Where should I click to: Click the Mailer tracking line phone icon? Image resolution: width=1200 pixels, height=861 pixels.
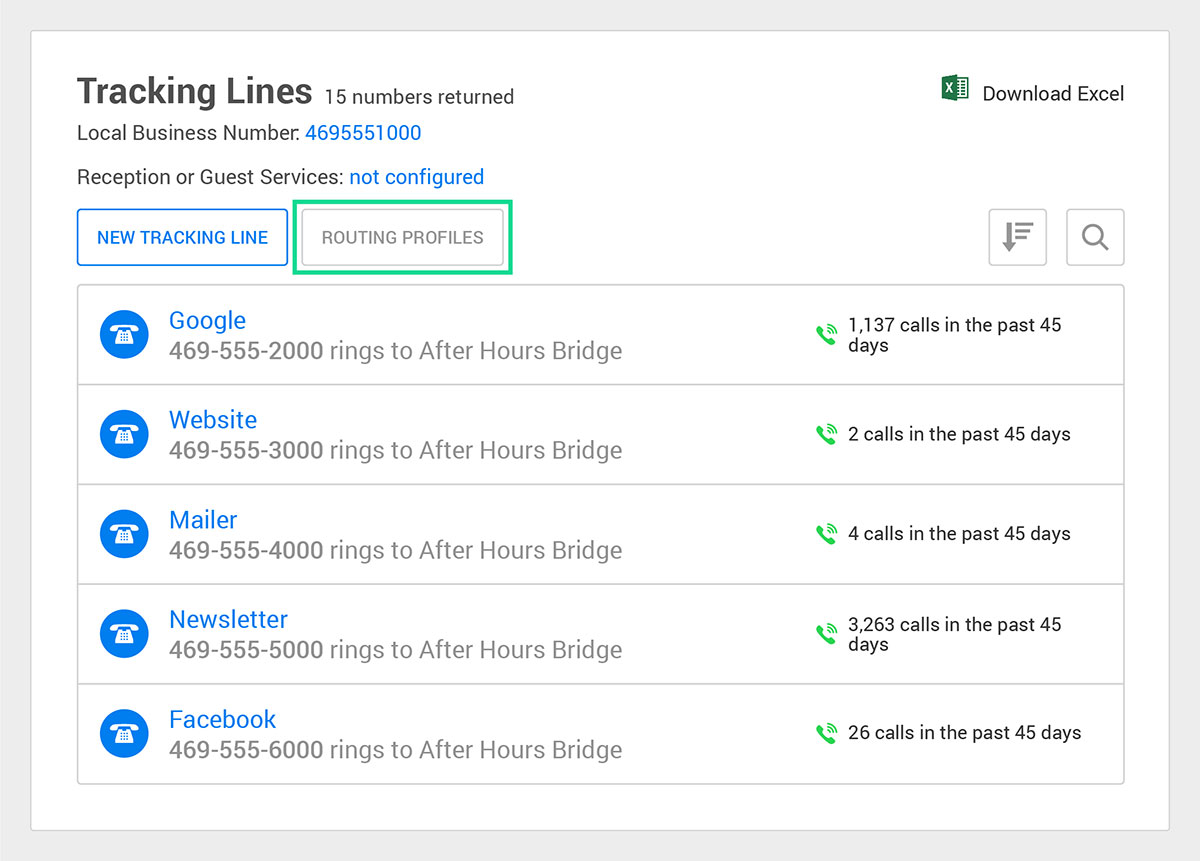124,534
